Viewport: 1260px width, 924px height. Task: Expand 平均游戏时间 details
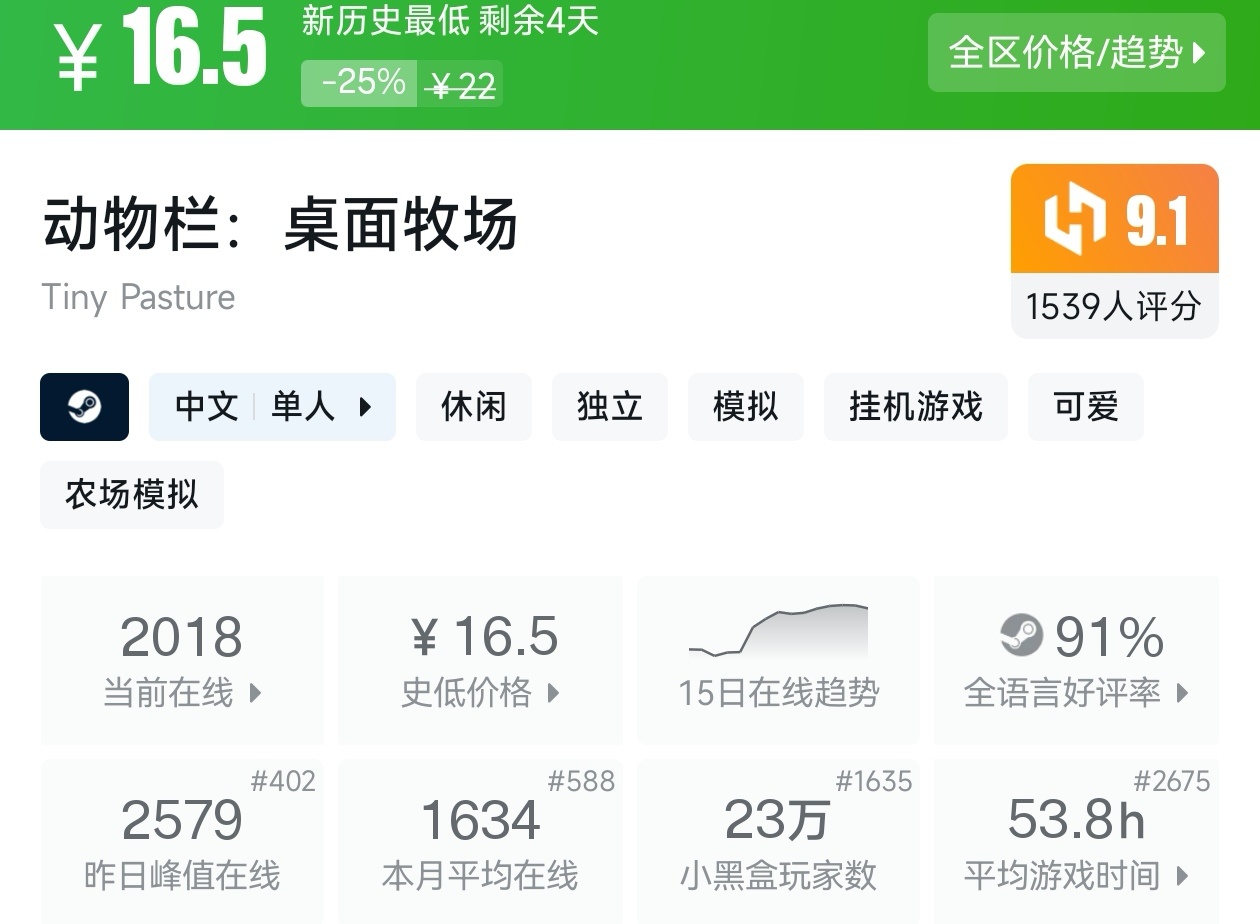point(1076,841)
